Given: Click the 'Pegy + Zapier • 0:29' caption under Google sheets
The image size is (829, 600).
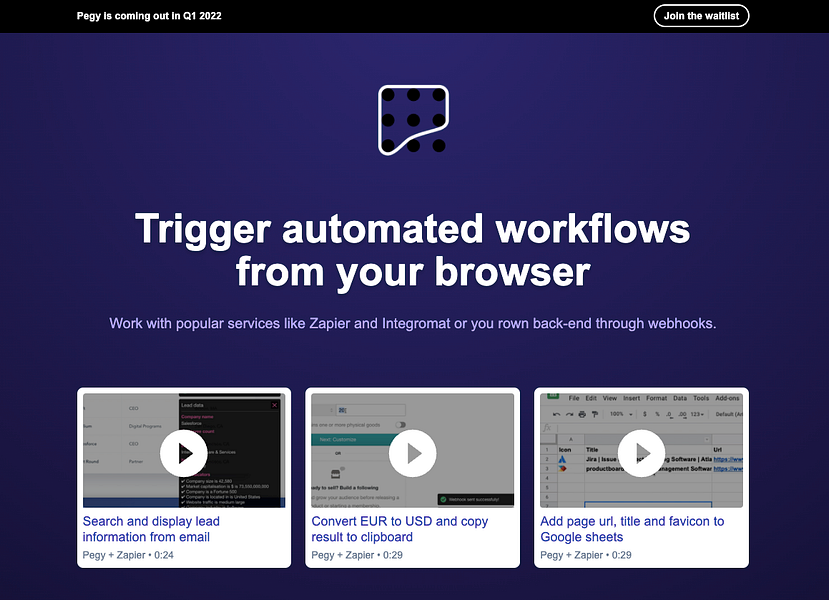Looking at the screenshot, I should (x=586, y=555).
